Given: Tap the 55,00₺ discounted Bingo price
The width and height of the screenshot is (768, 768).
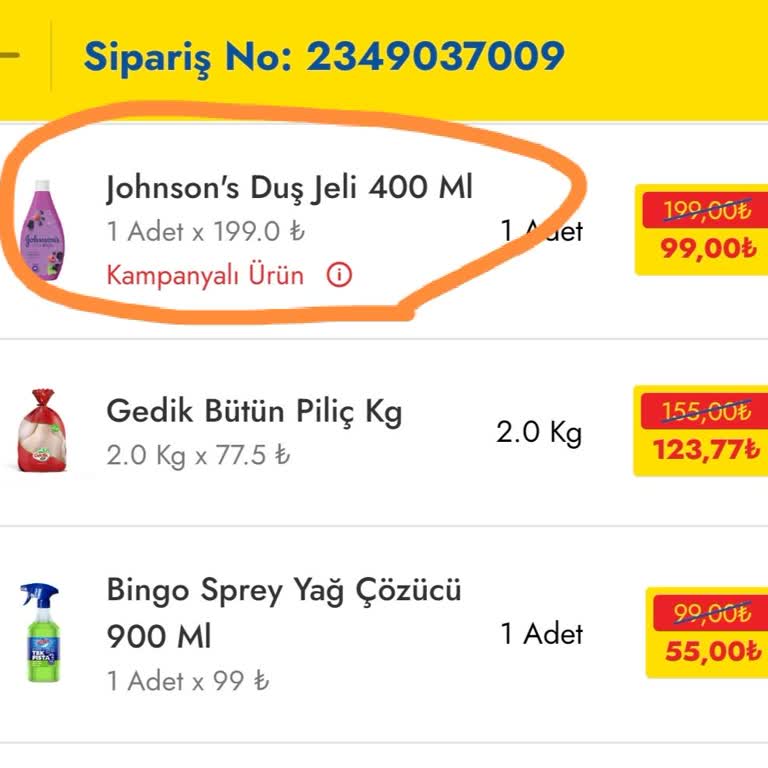Looking at the screenshot, I should tap(712, 652).
